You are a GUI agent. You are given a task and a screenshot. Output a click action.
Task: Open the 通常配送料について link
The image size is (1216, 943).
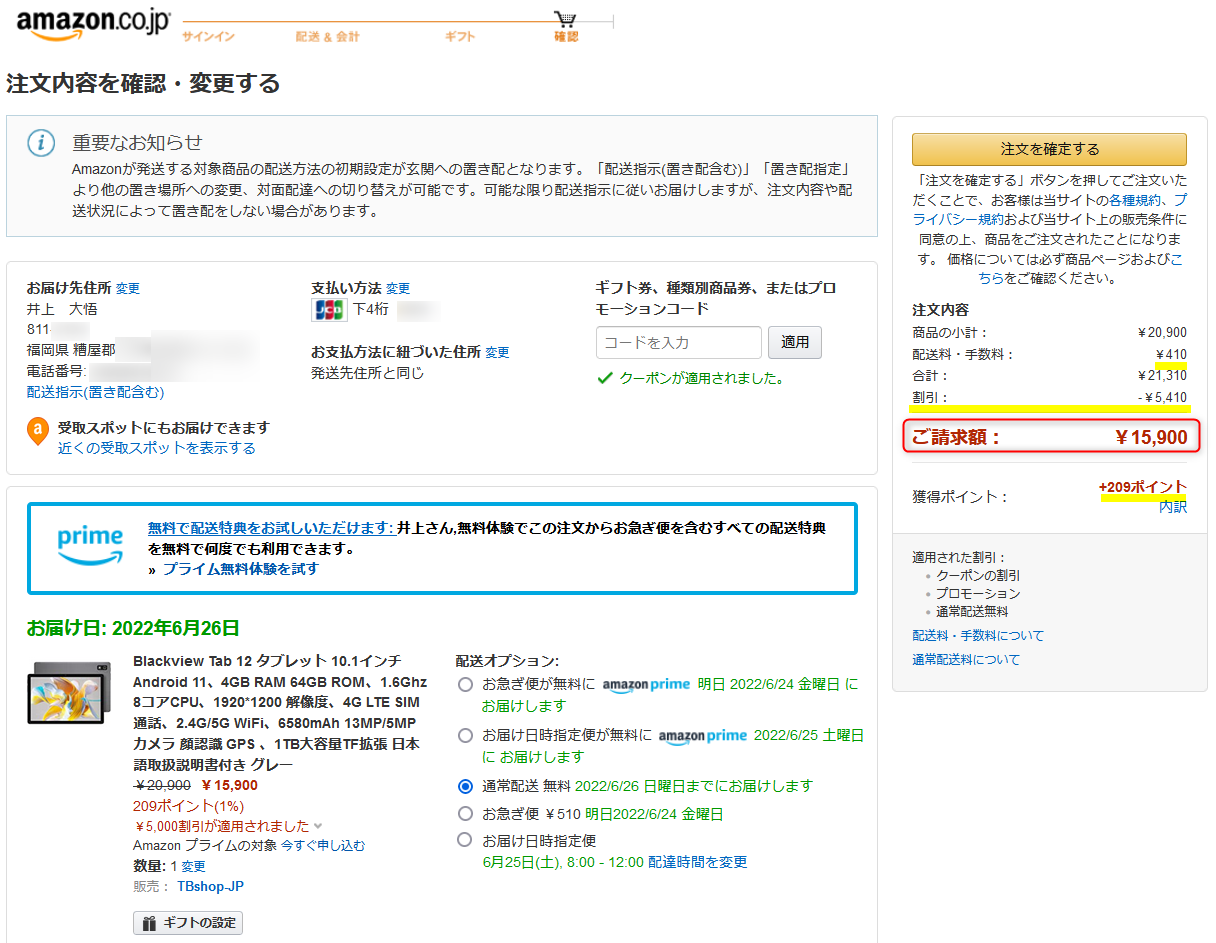pyautogui.click(x=966, y=660)
